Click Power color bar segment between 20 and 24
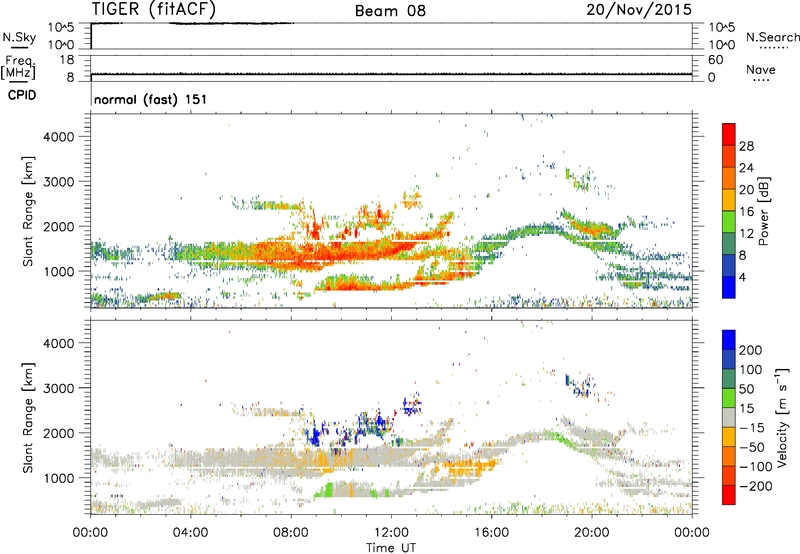 point(729,178)
